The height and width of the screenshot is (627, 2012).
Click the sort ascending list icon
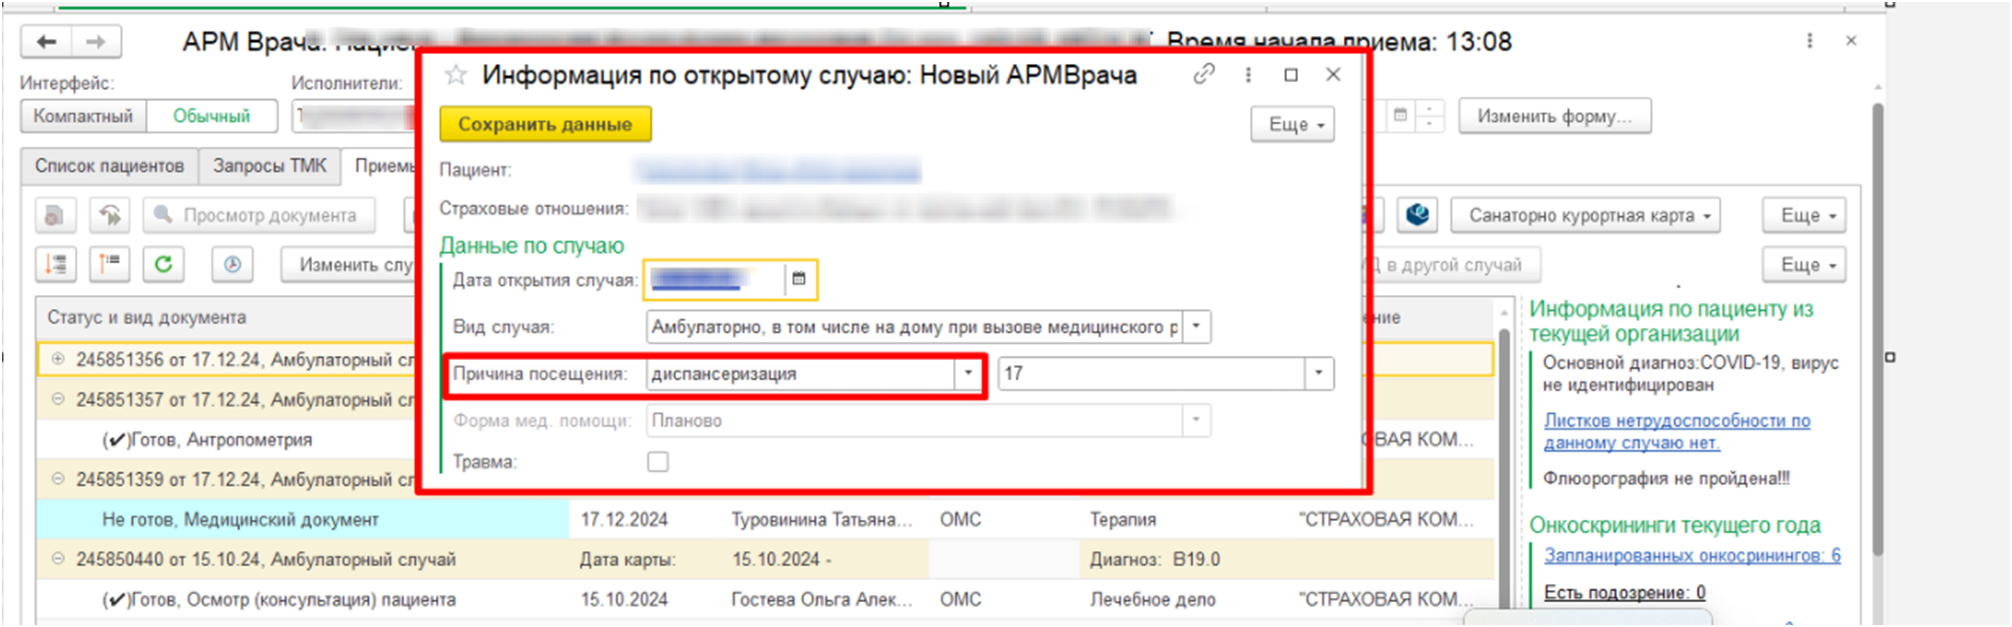click(x=109, y=264)
